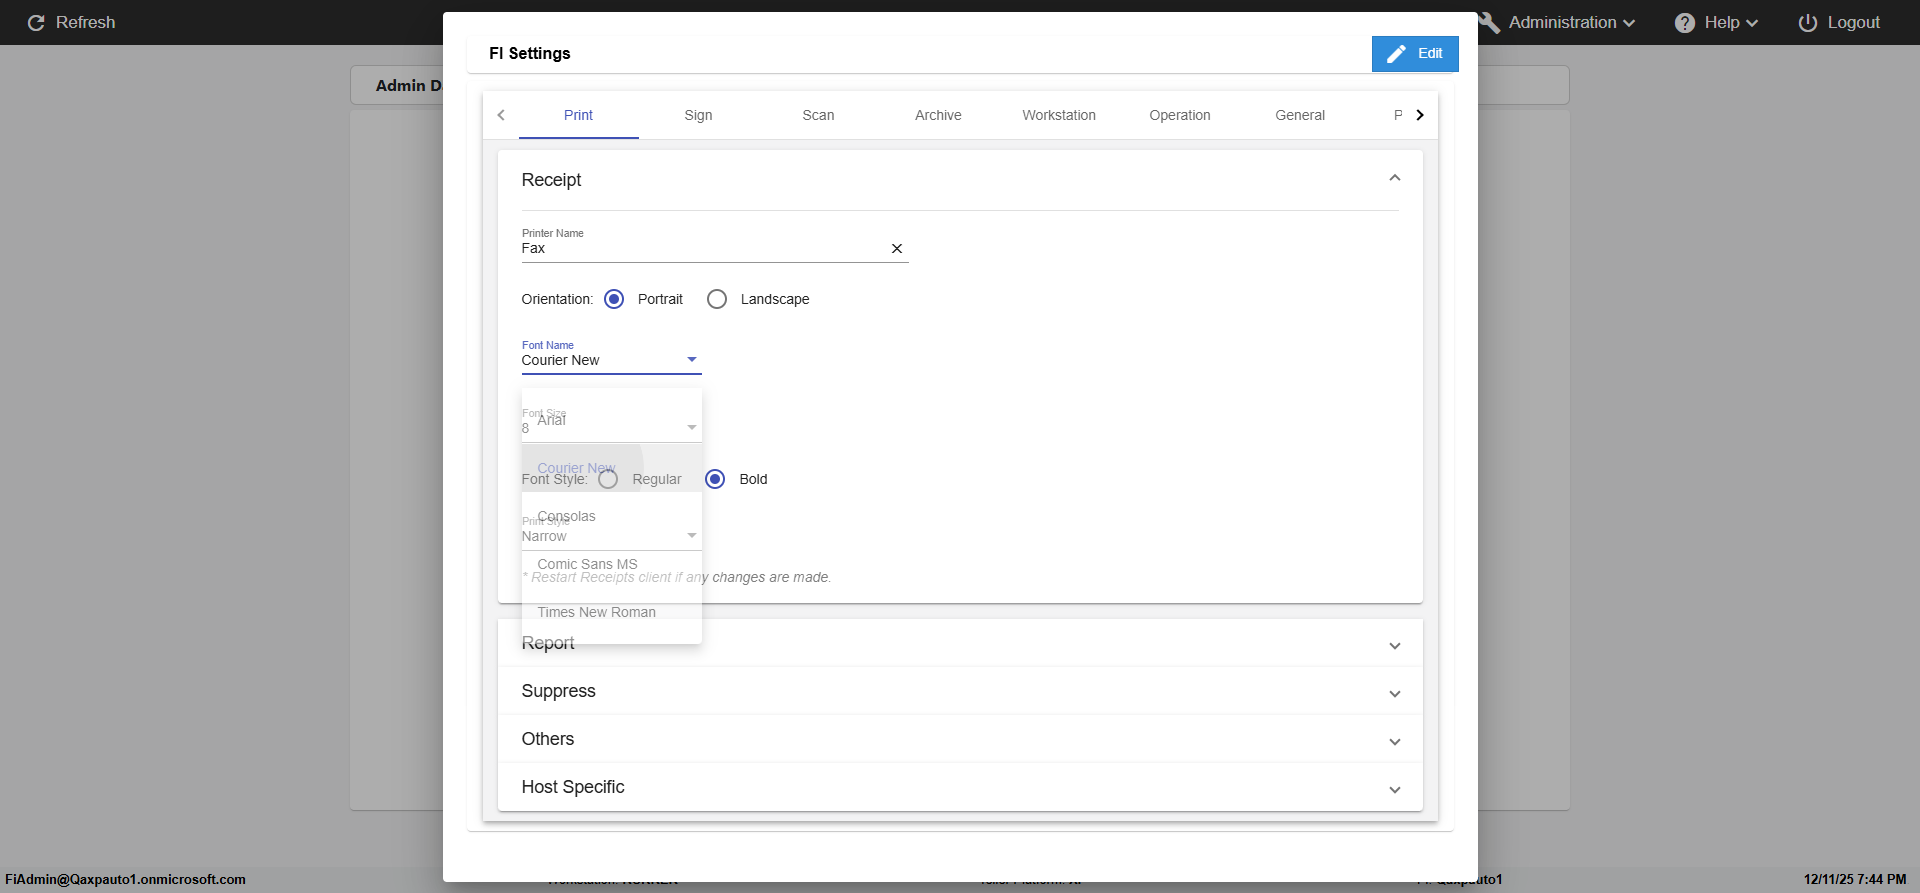The height and width of the screenshot is (893, 1920).
Task: Expand the Suppress section
Action: point(1394,693)
